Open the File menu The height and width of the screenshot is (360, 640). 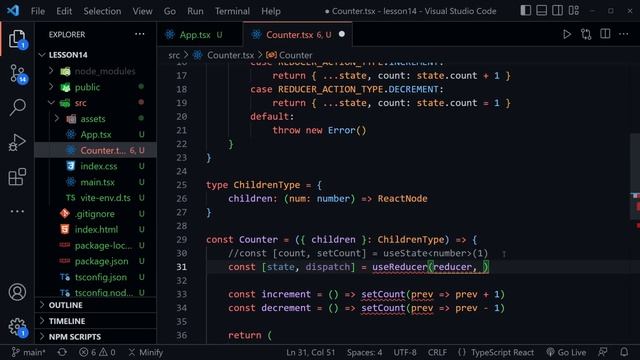pyautogui.click(x=38, y=11)
